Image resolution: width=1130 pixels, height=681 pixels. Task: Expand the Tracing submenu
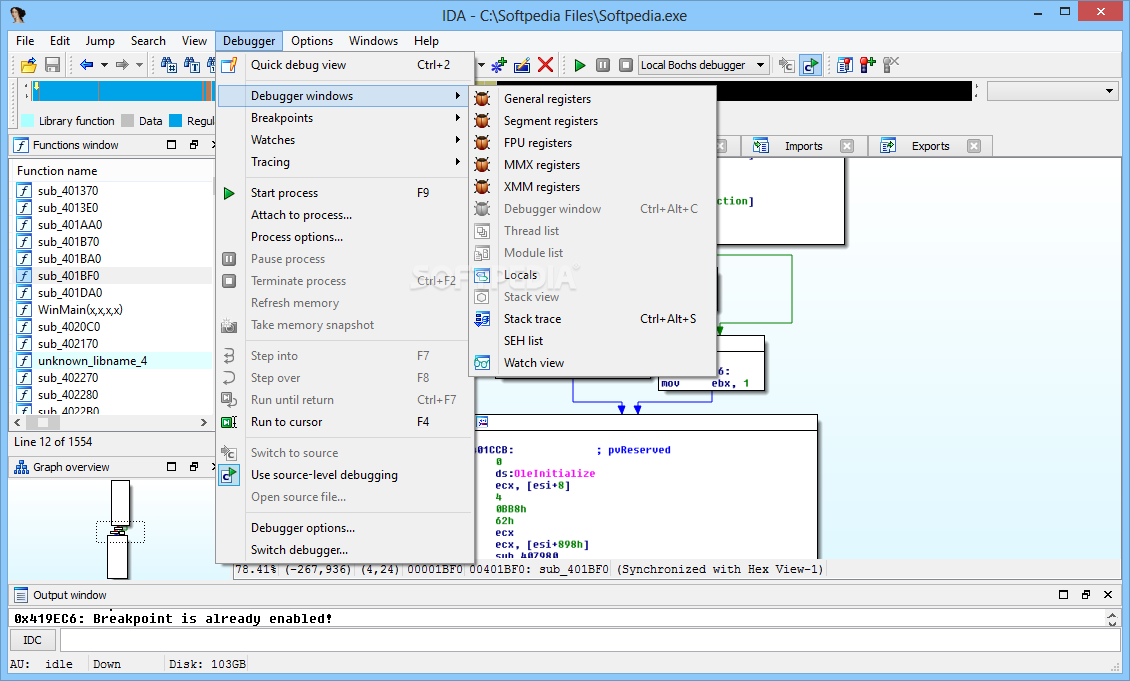coord(344,162)
